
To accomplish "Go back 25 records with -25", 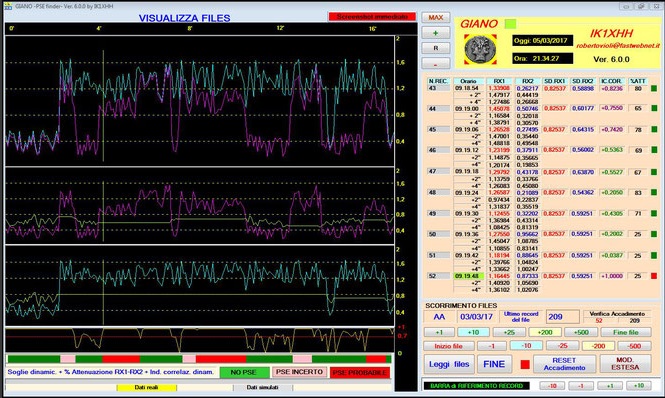I will (562, 346).
